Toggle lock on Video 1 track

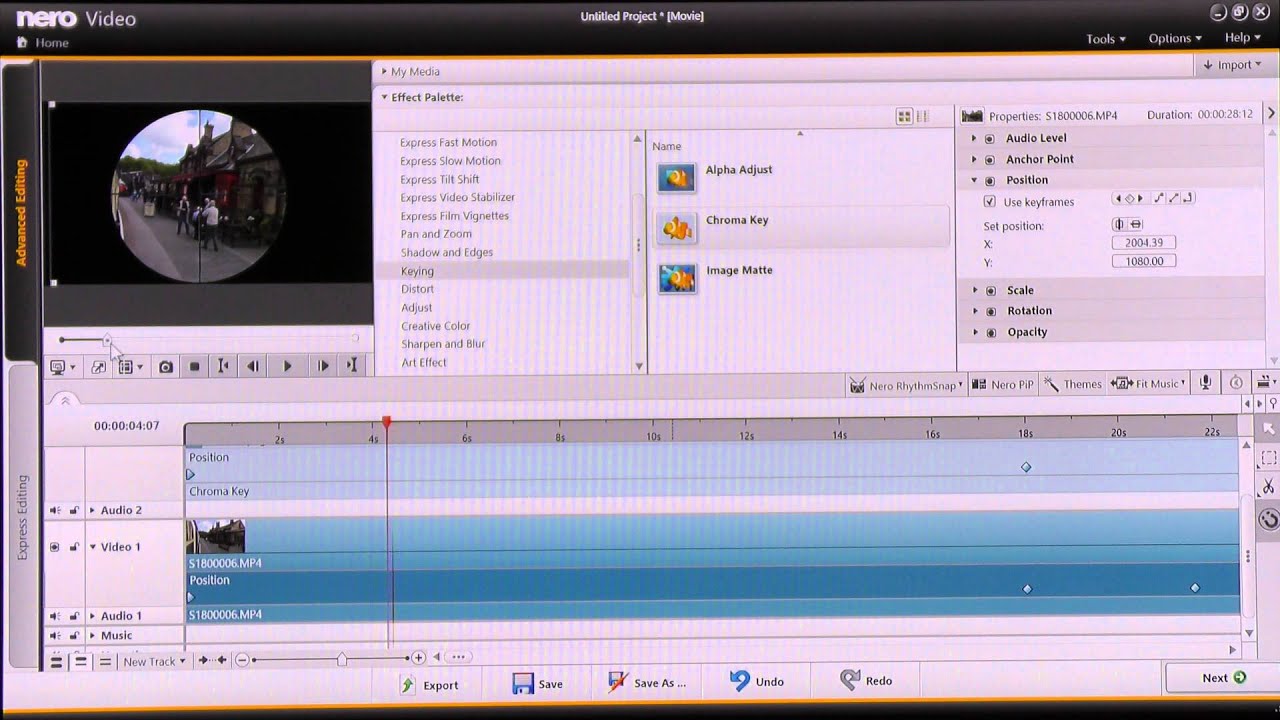74,547
